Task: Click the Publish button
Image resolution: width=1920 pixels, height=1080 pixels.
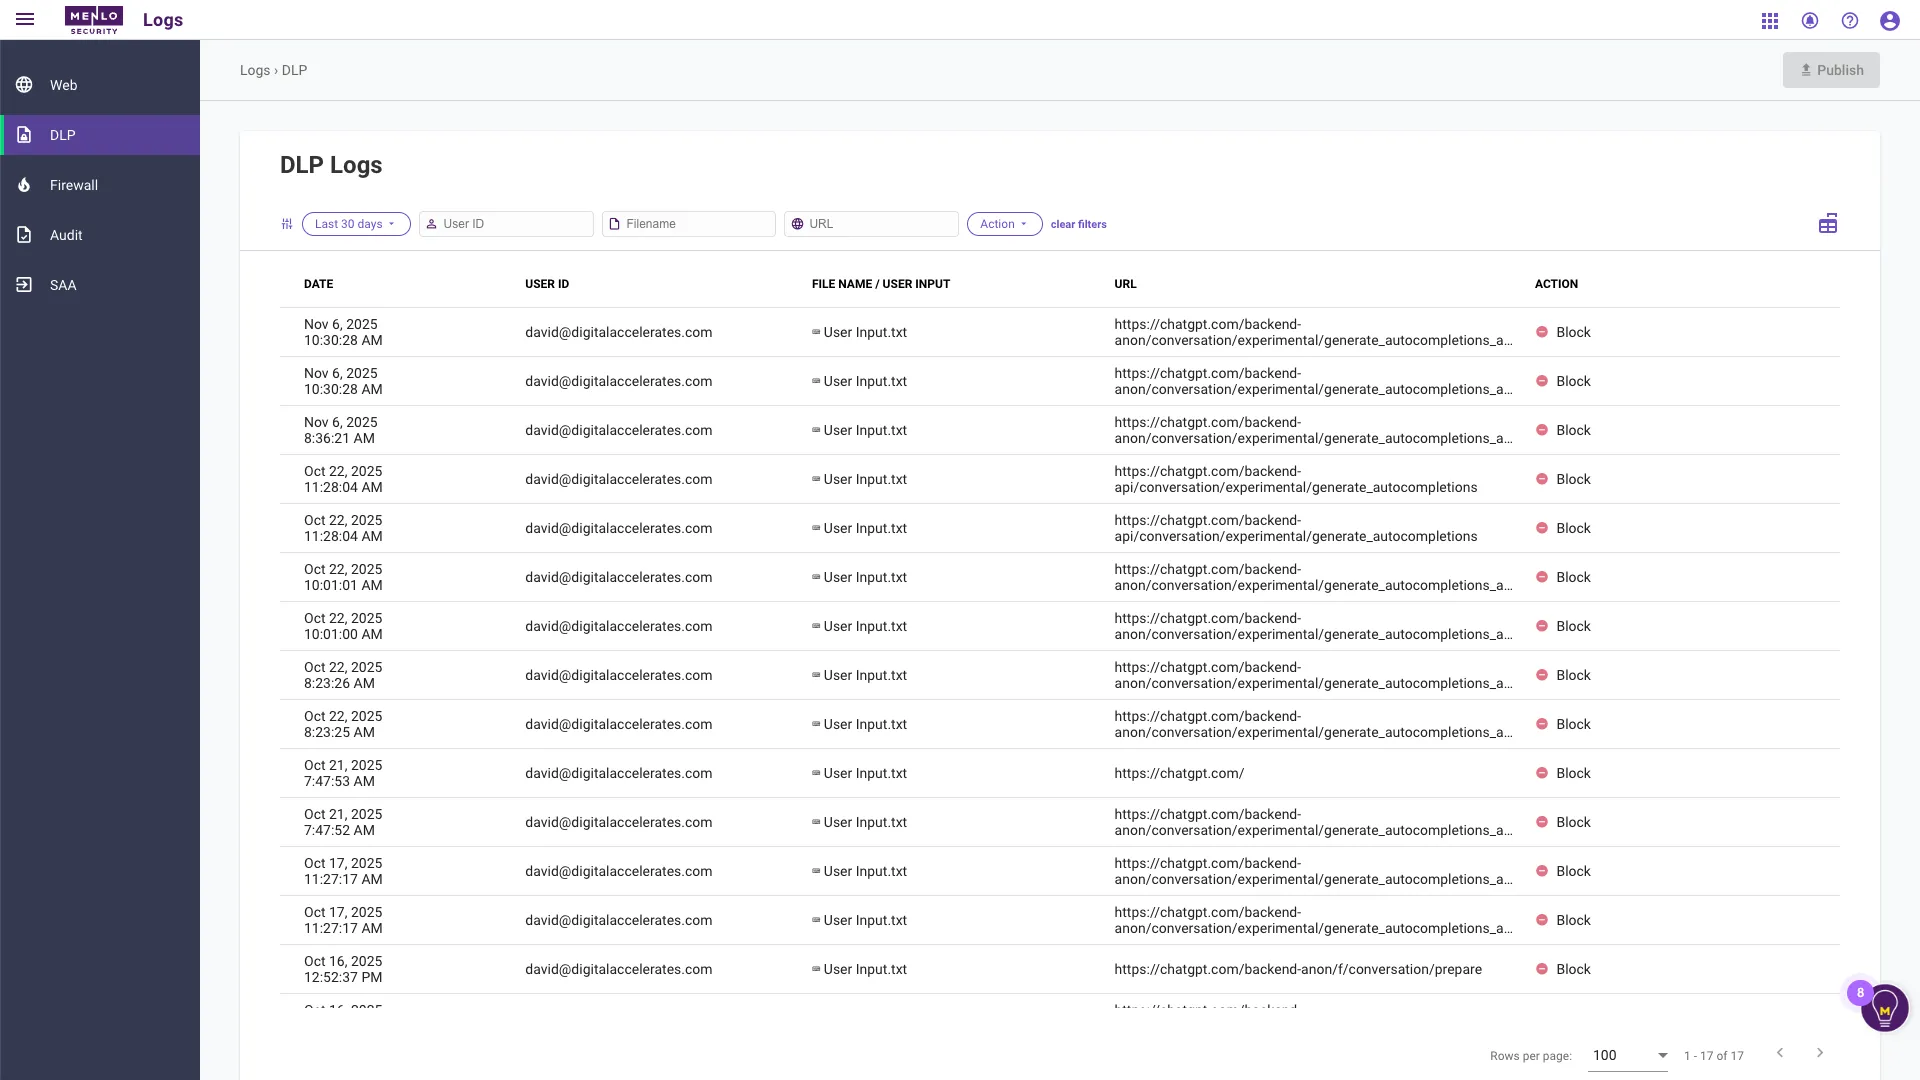Action: [1831, 70]
